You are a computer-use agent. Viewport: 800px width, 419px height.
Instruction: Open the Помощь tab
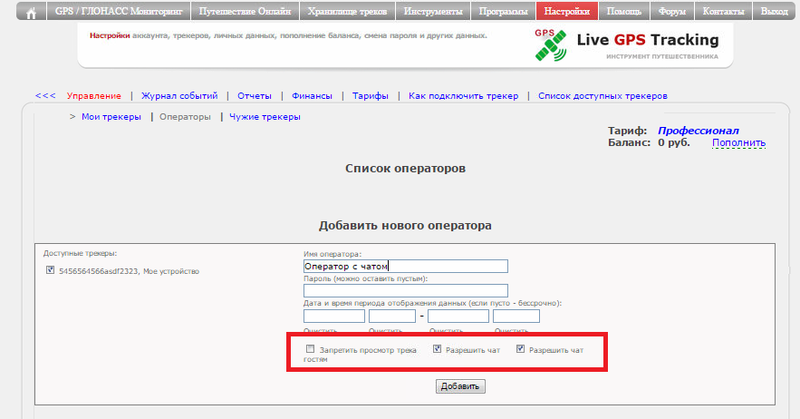(624, 13)
